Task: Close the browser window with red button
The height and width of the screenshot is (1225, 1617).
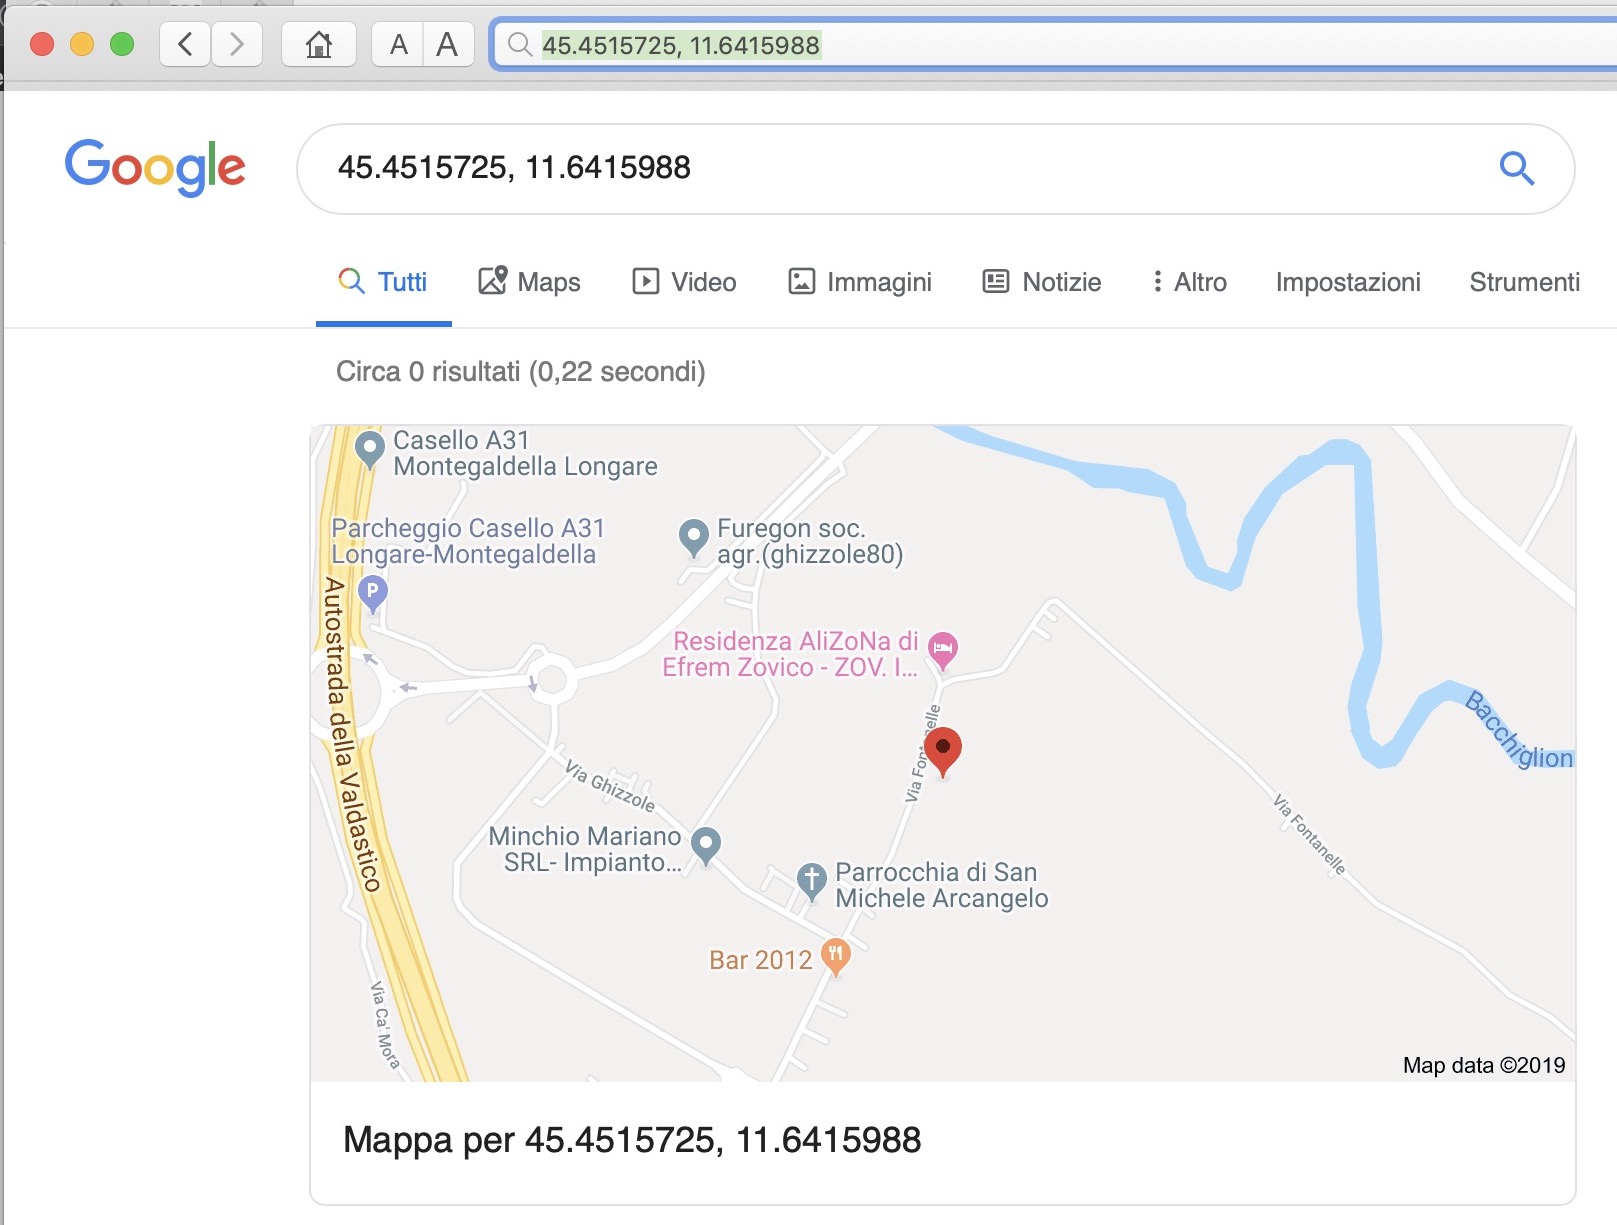Action: 42,44
